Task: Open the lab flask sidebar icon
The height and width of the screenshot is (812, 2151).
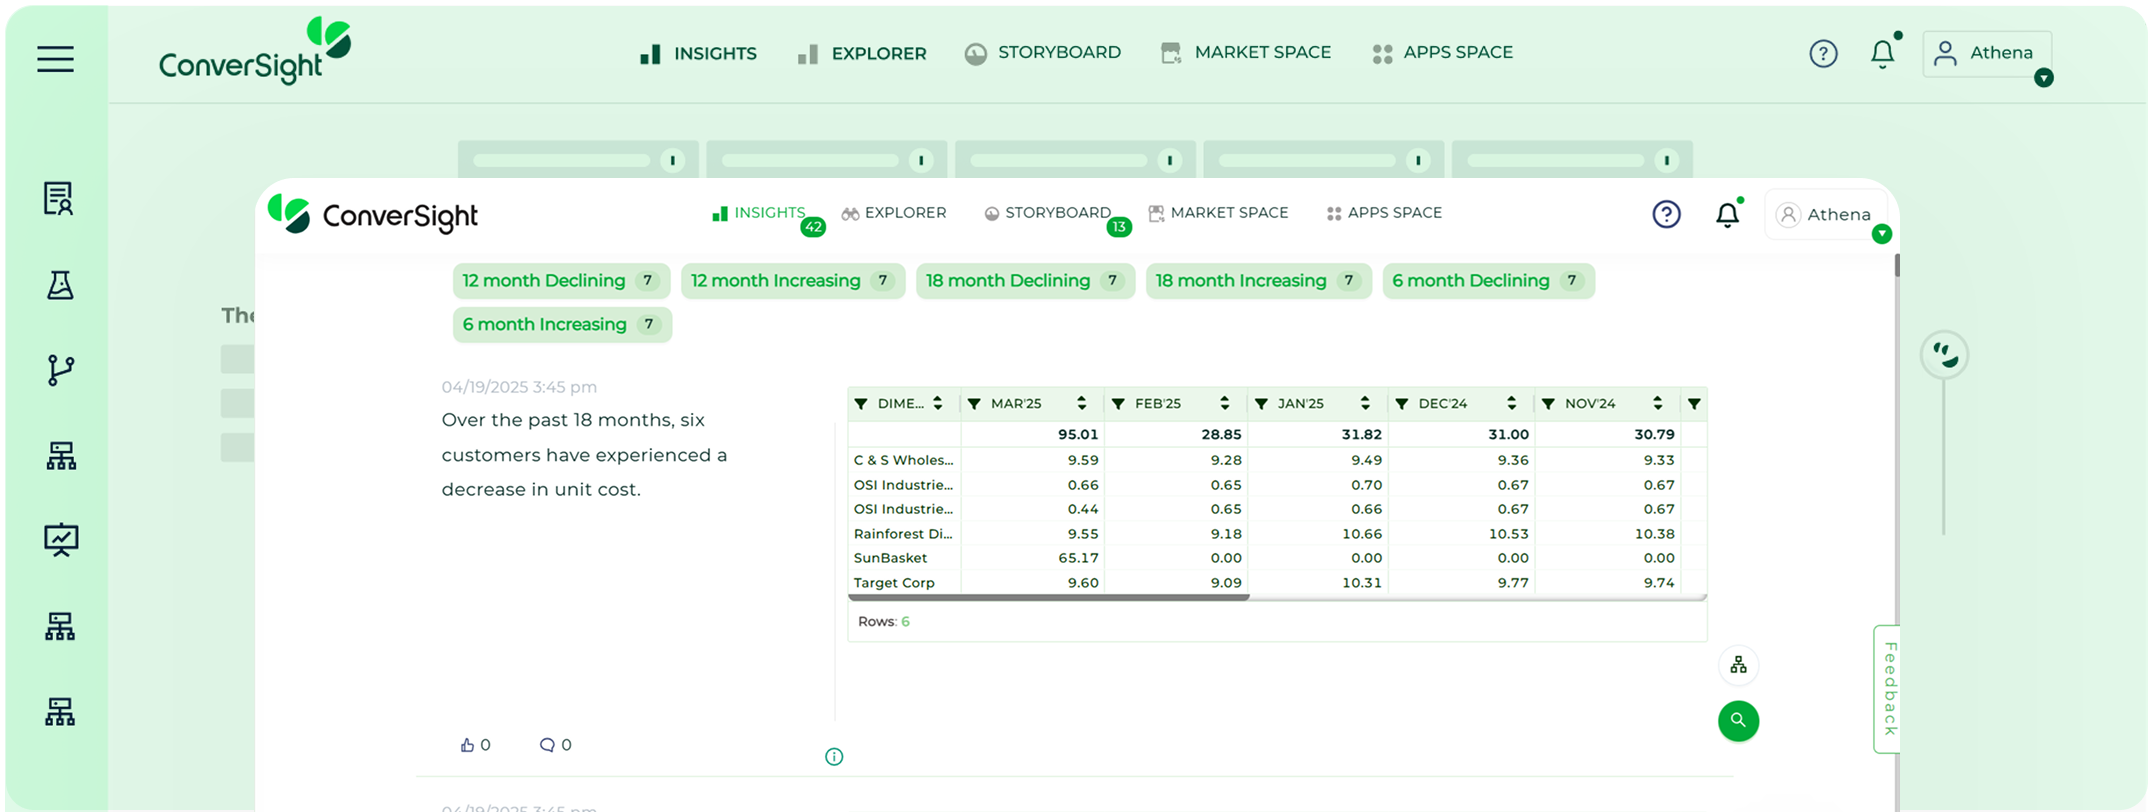Action: pyautogui.click(x=60, y=285)
